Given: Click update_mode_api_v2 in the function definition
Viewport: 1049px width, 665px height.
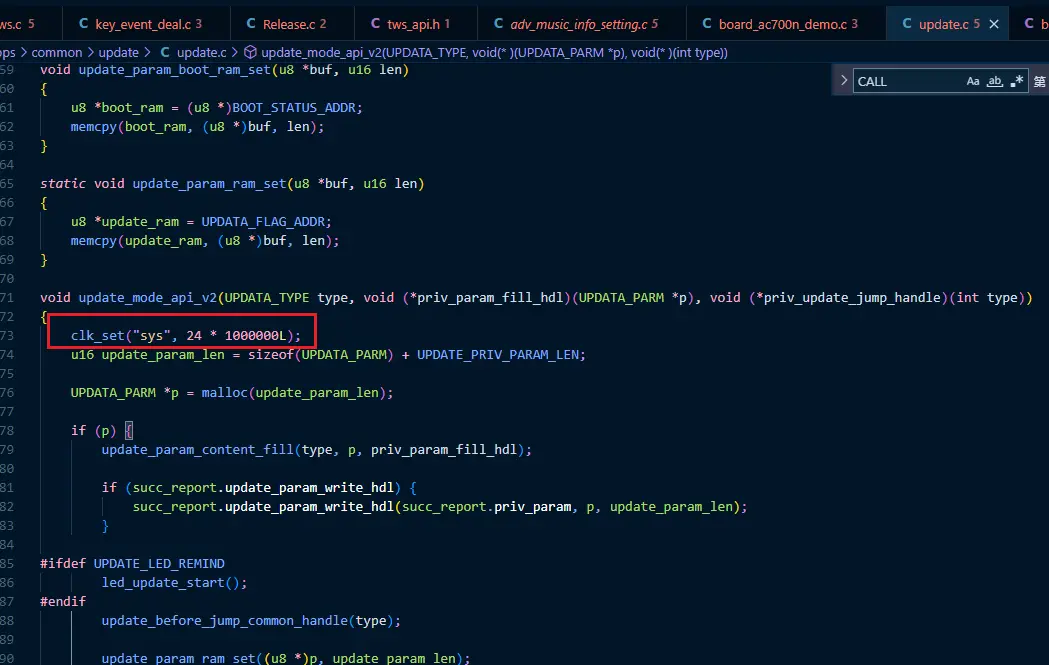Looking at the screenshot, I should pyautogui.click(x=148, y=298).
